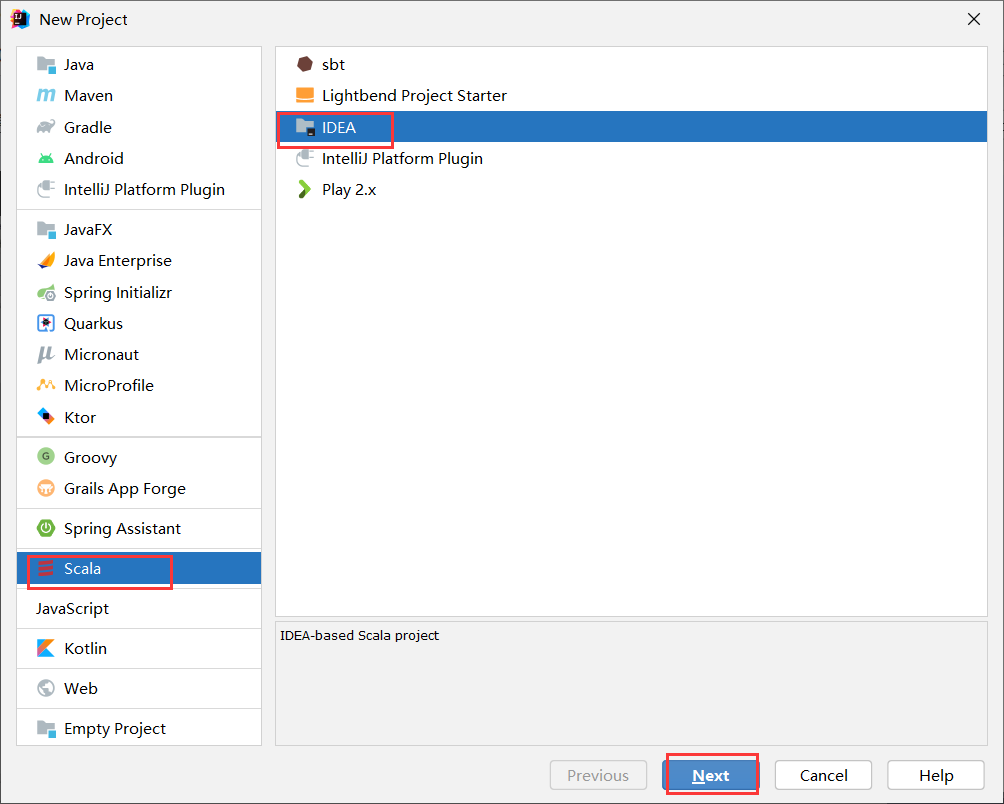Select Quarkus label in list
Image resolution: width=1004 pixels, height=804 pixels.
point(93,323)
